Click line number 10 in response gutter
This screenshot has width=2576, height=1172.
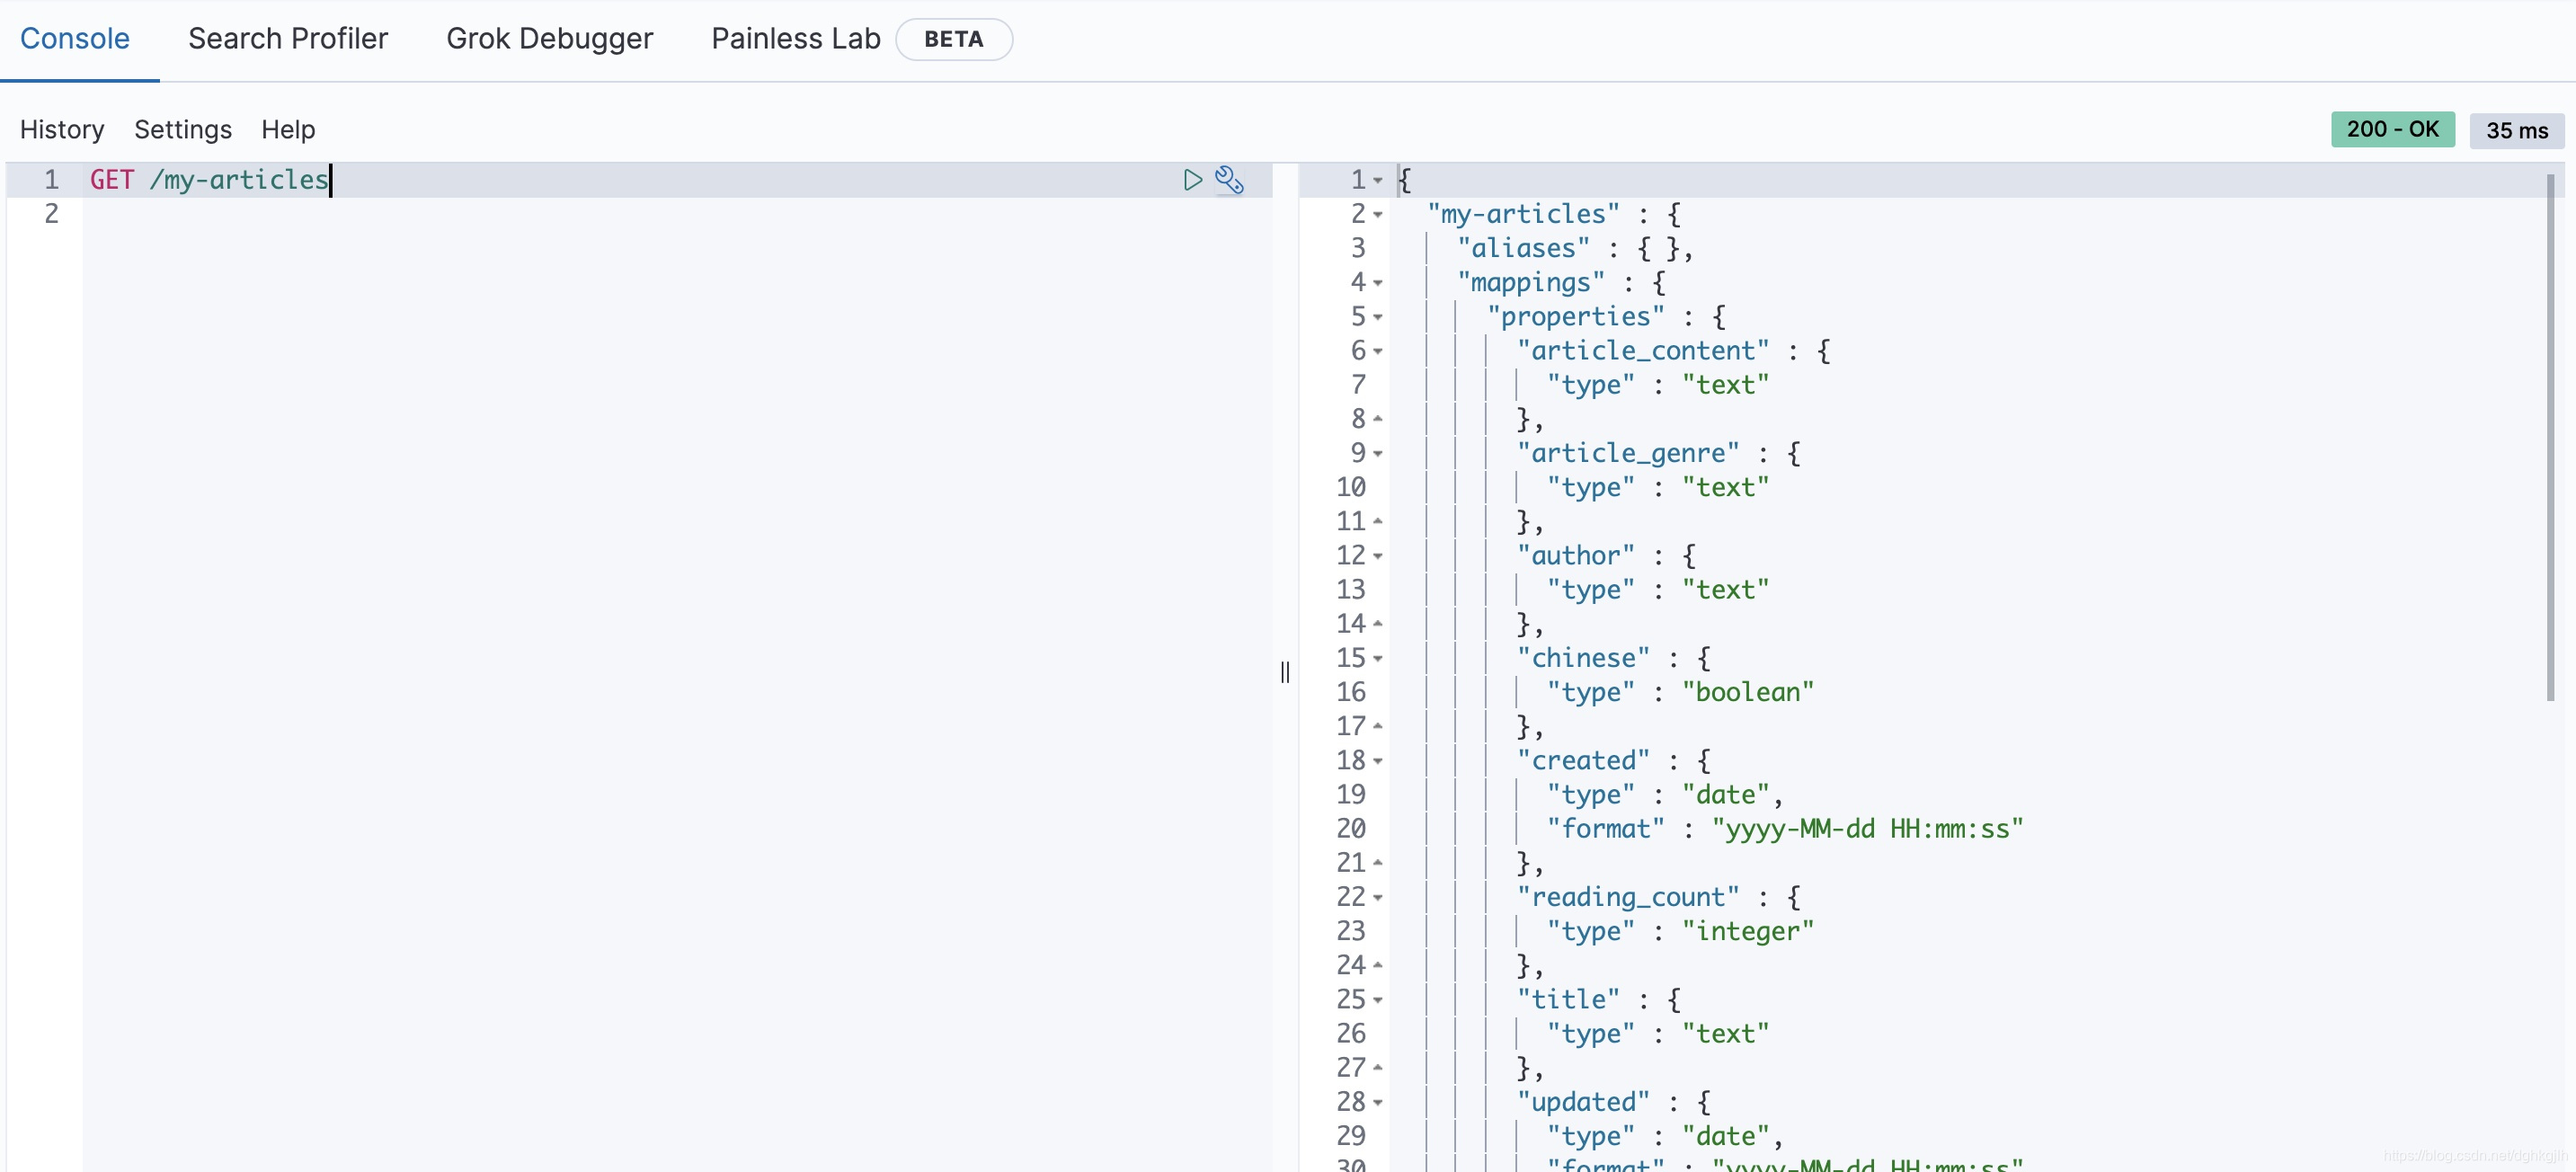[1350, 487]
